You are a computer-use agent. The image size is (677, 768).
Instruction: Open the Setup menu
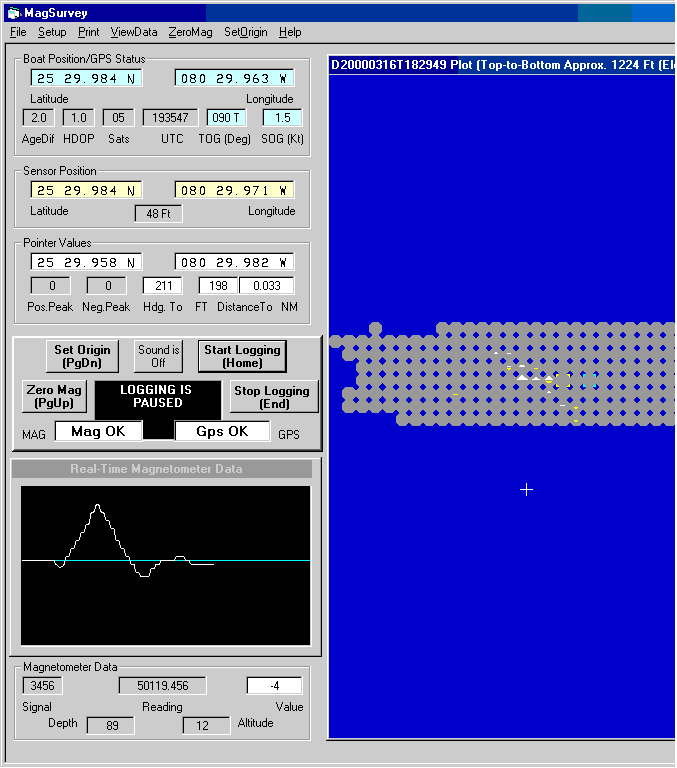coord(52,32)
